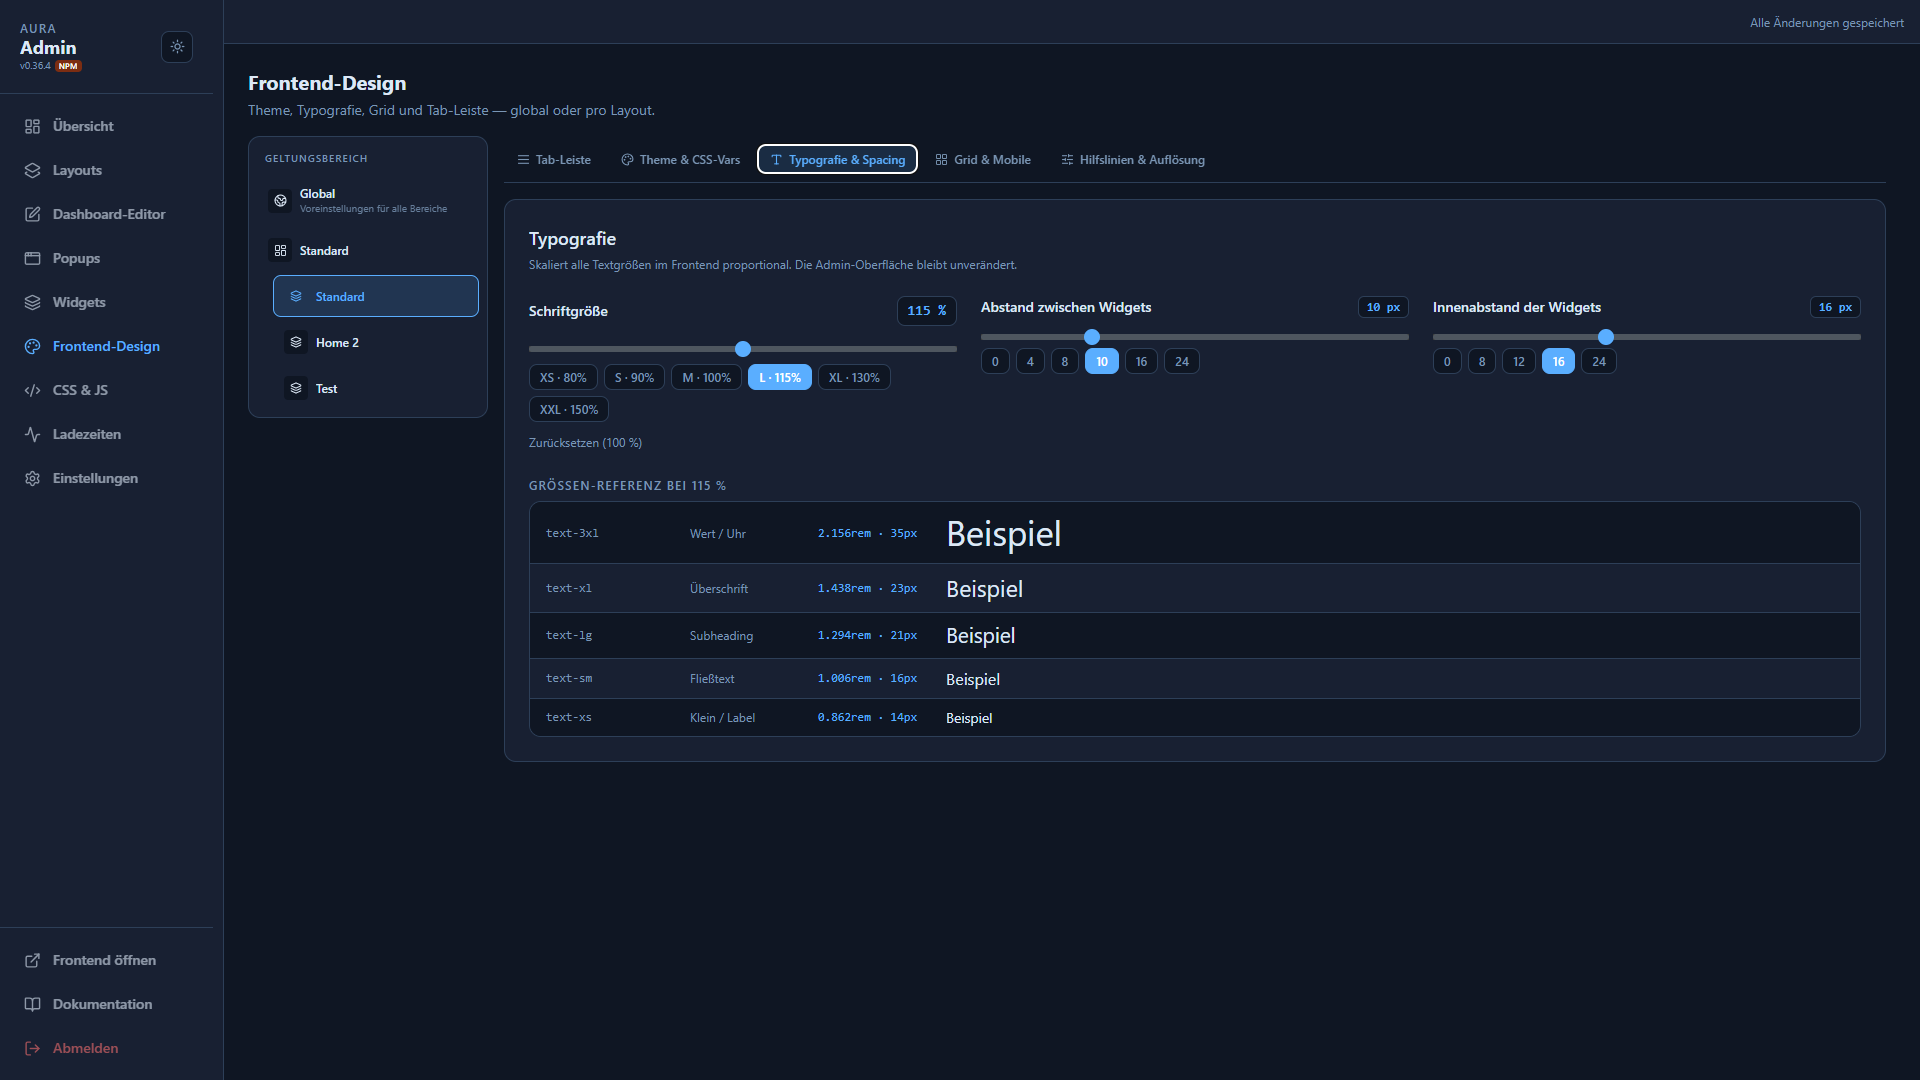Set widget gap preset to 0

pos(995,361)
